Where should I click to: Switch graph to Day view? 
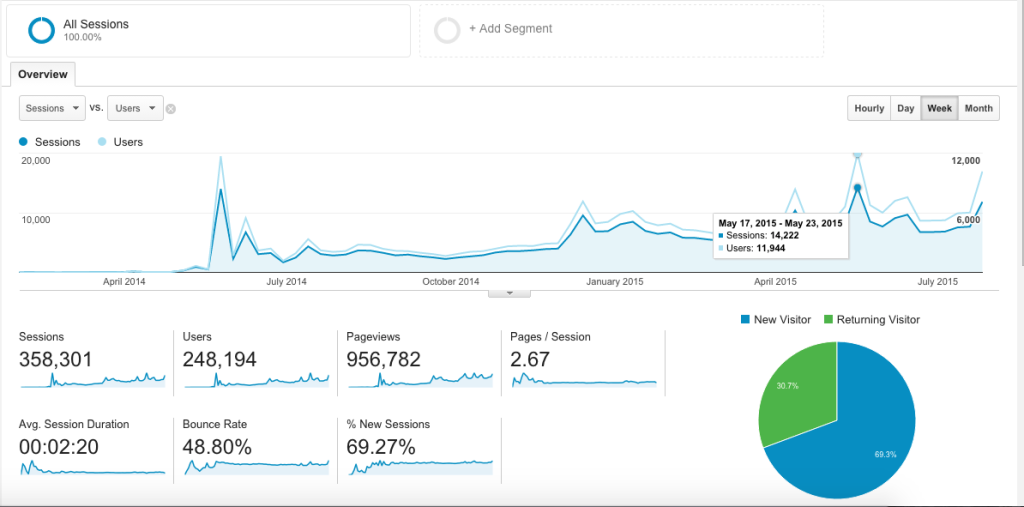905,108
